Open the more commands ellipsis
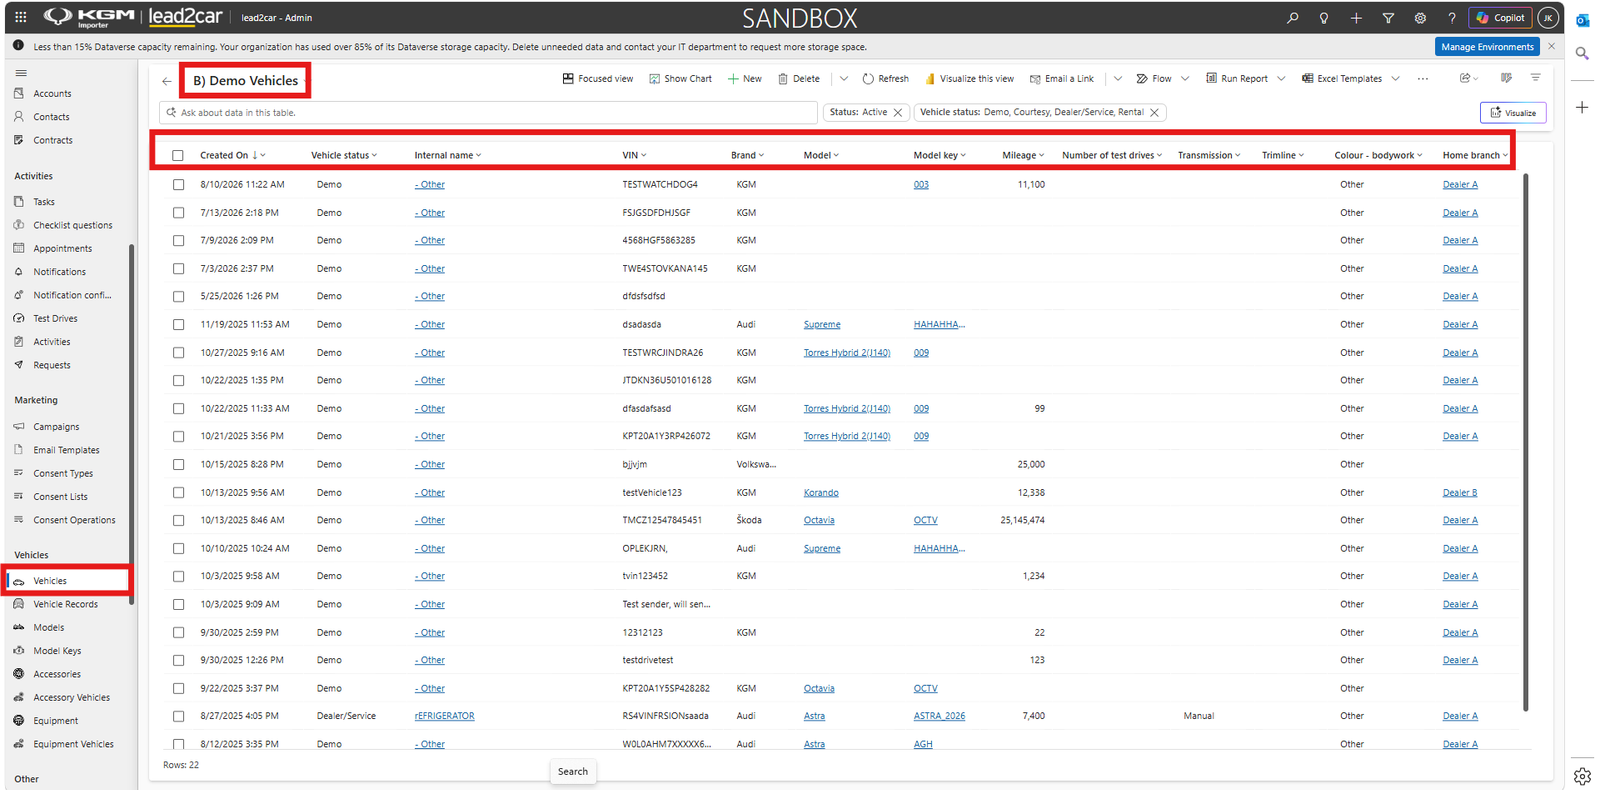This screenshot has width=1600, height=790. coord(1423,78)
